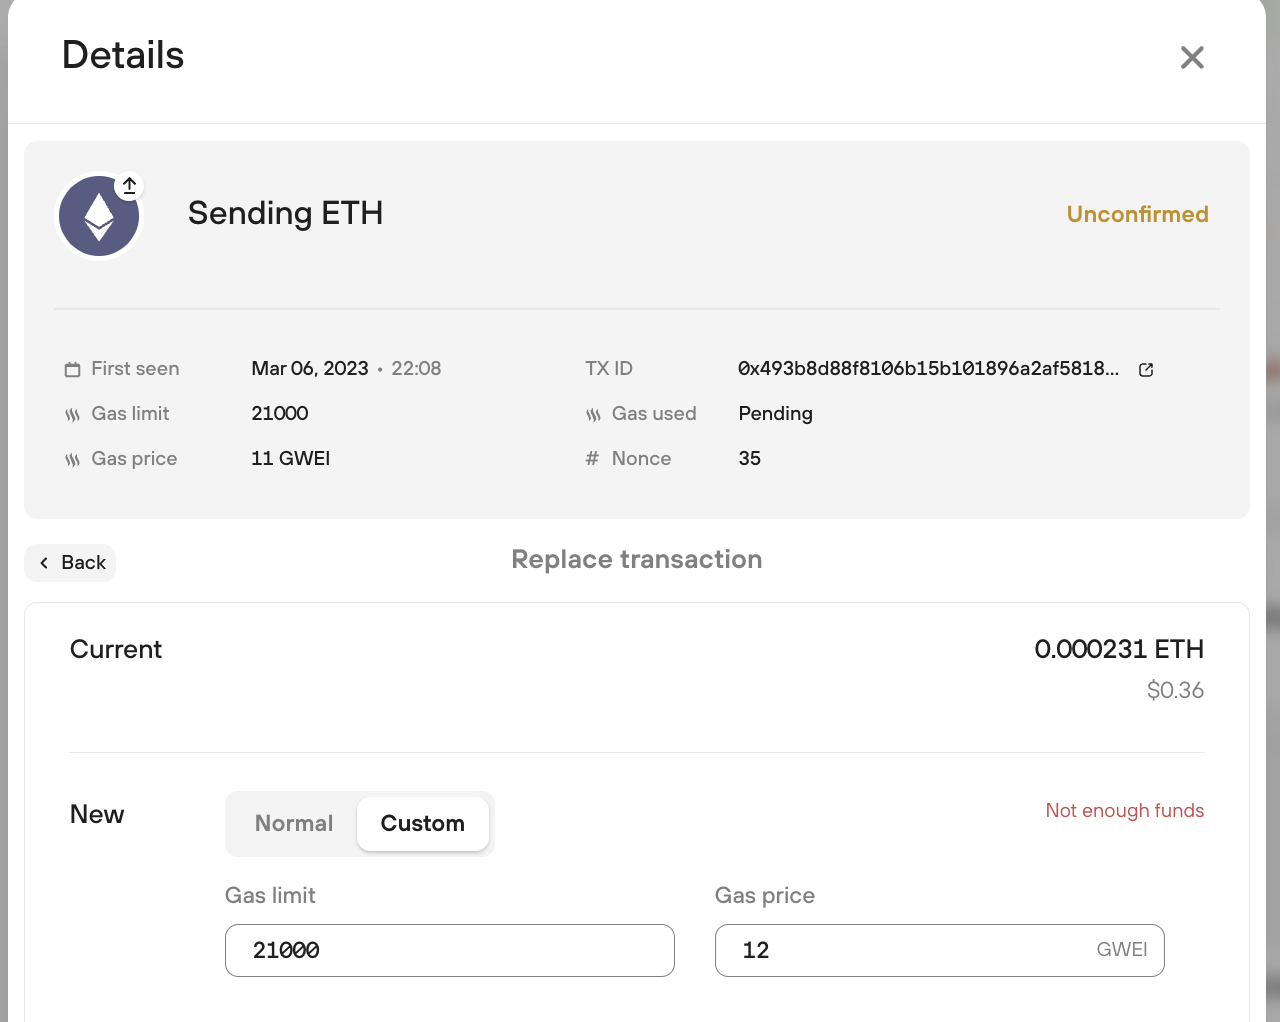Select the Gas limit input showing 21000
1280x1022 pixels.
(449, 950)
